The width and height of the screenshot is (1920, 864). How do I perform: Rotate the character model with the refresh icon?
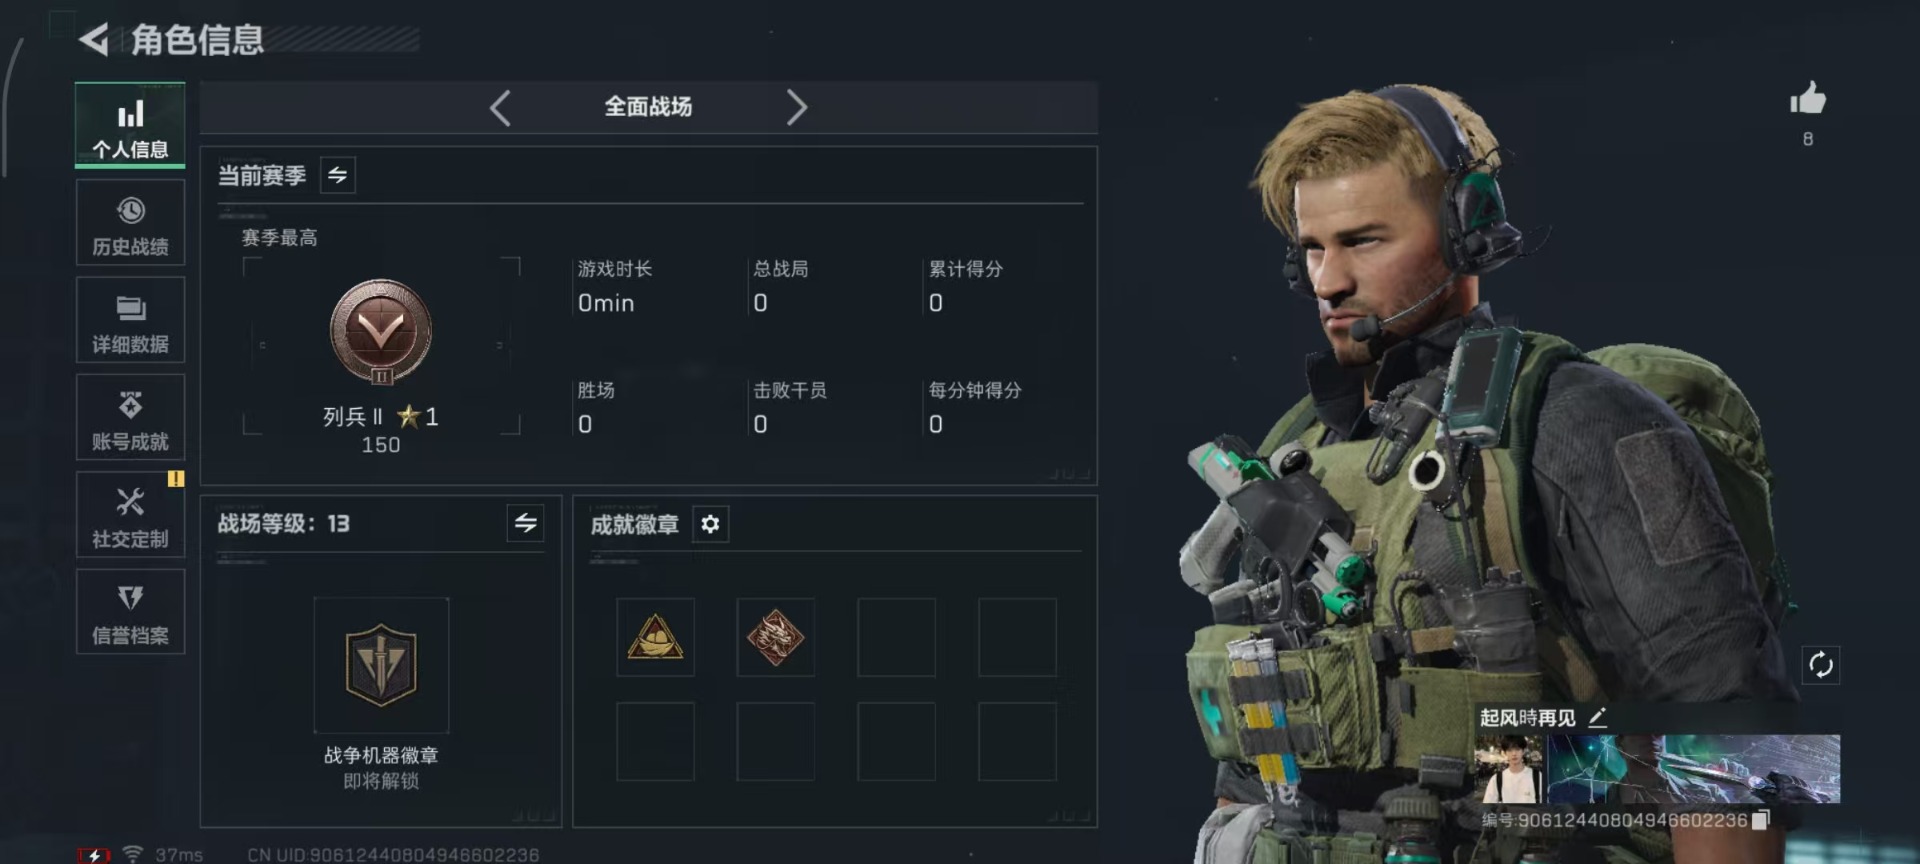click(1821, 665)
